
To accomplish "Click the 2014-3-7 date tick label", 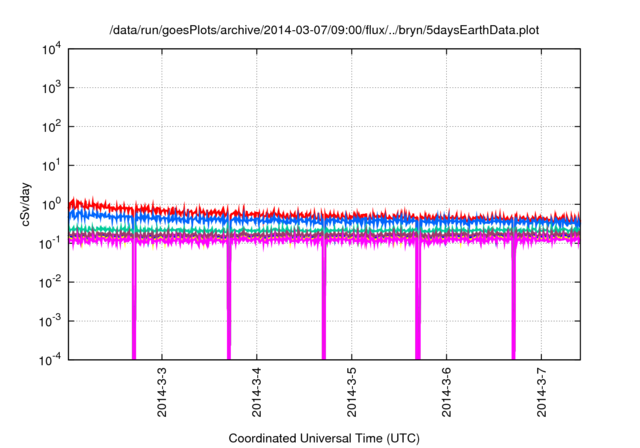I will [x=541, y=392].
